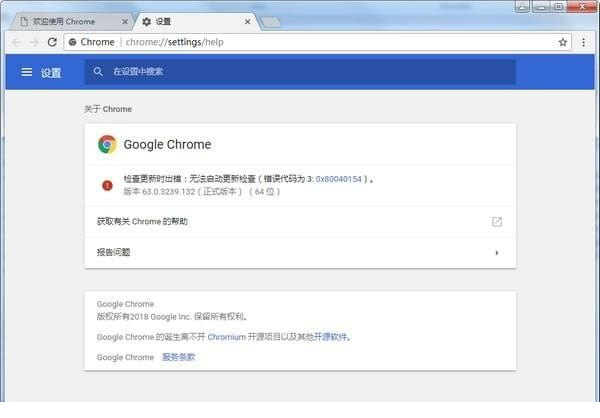This screenshot has width=600, height=418.
Task: Click the browser back arrow
Action: [16, 42]
